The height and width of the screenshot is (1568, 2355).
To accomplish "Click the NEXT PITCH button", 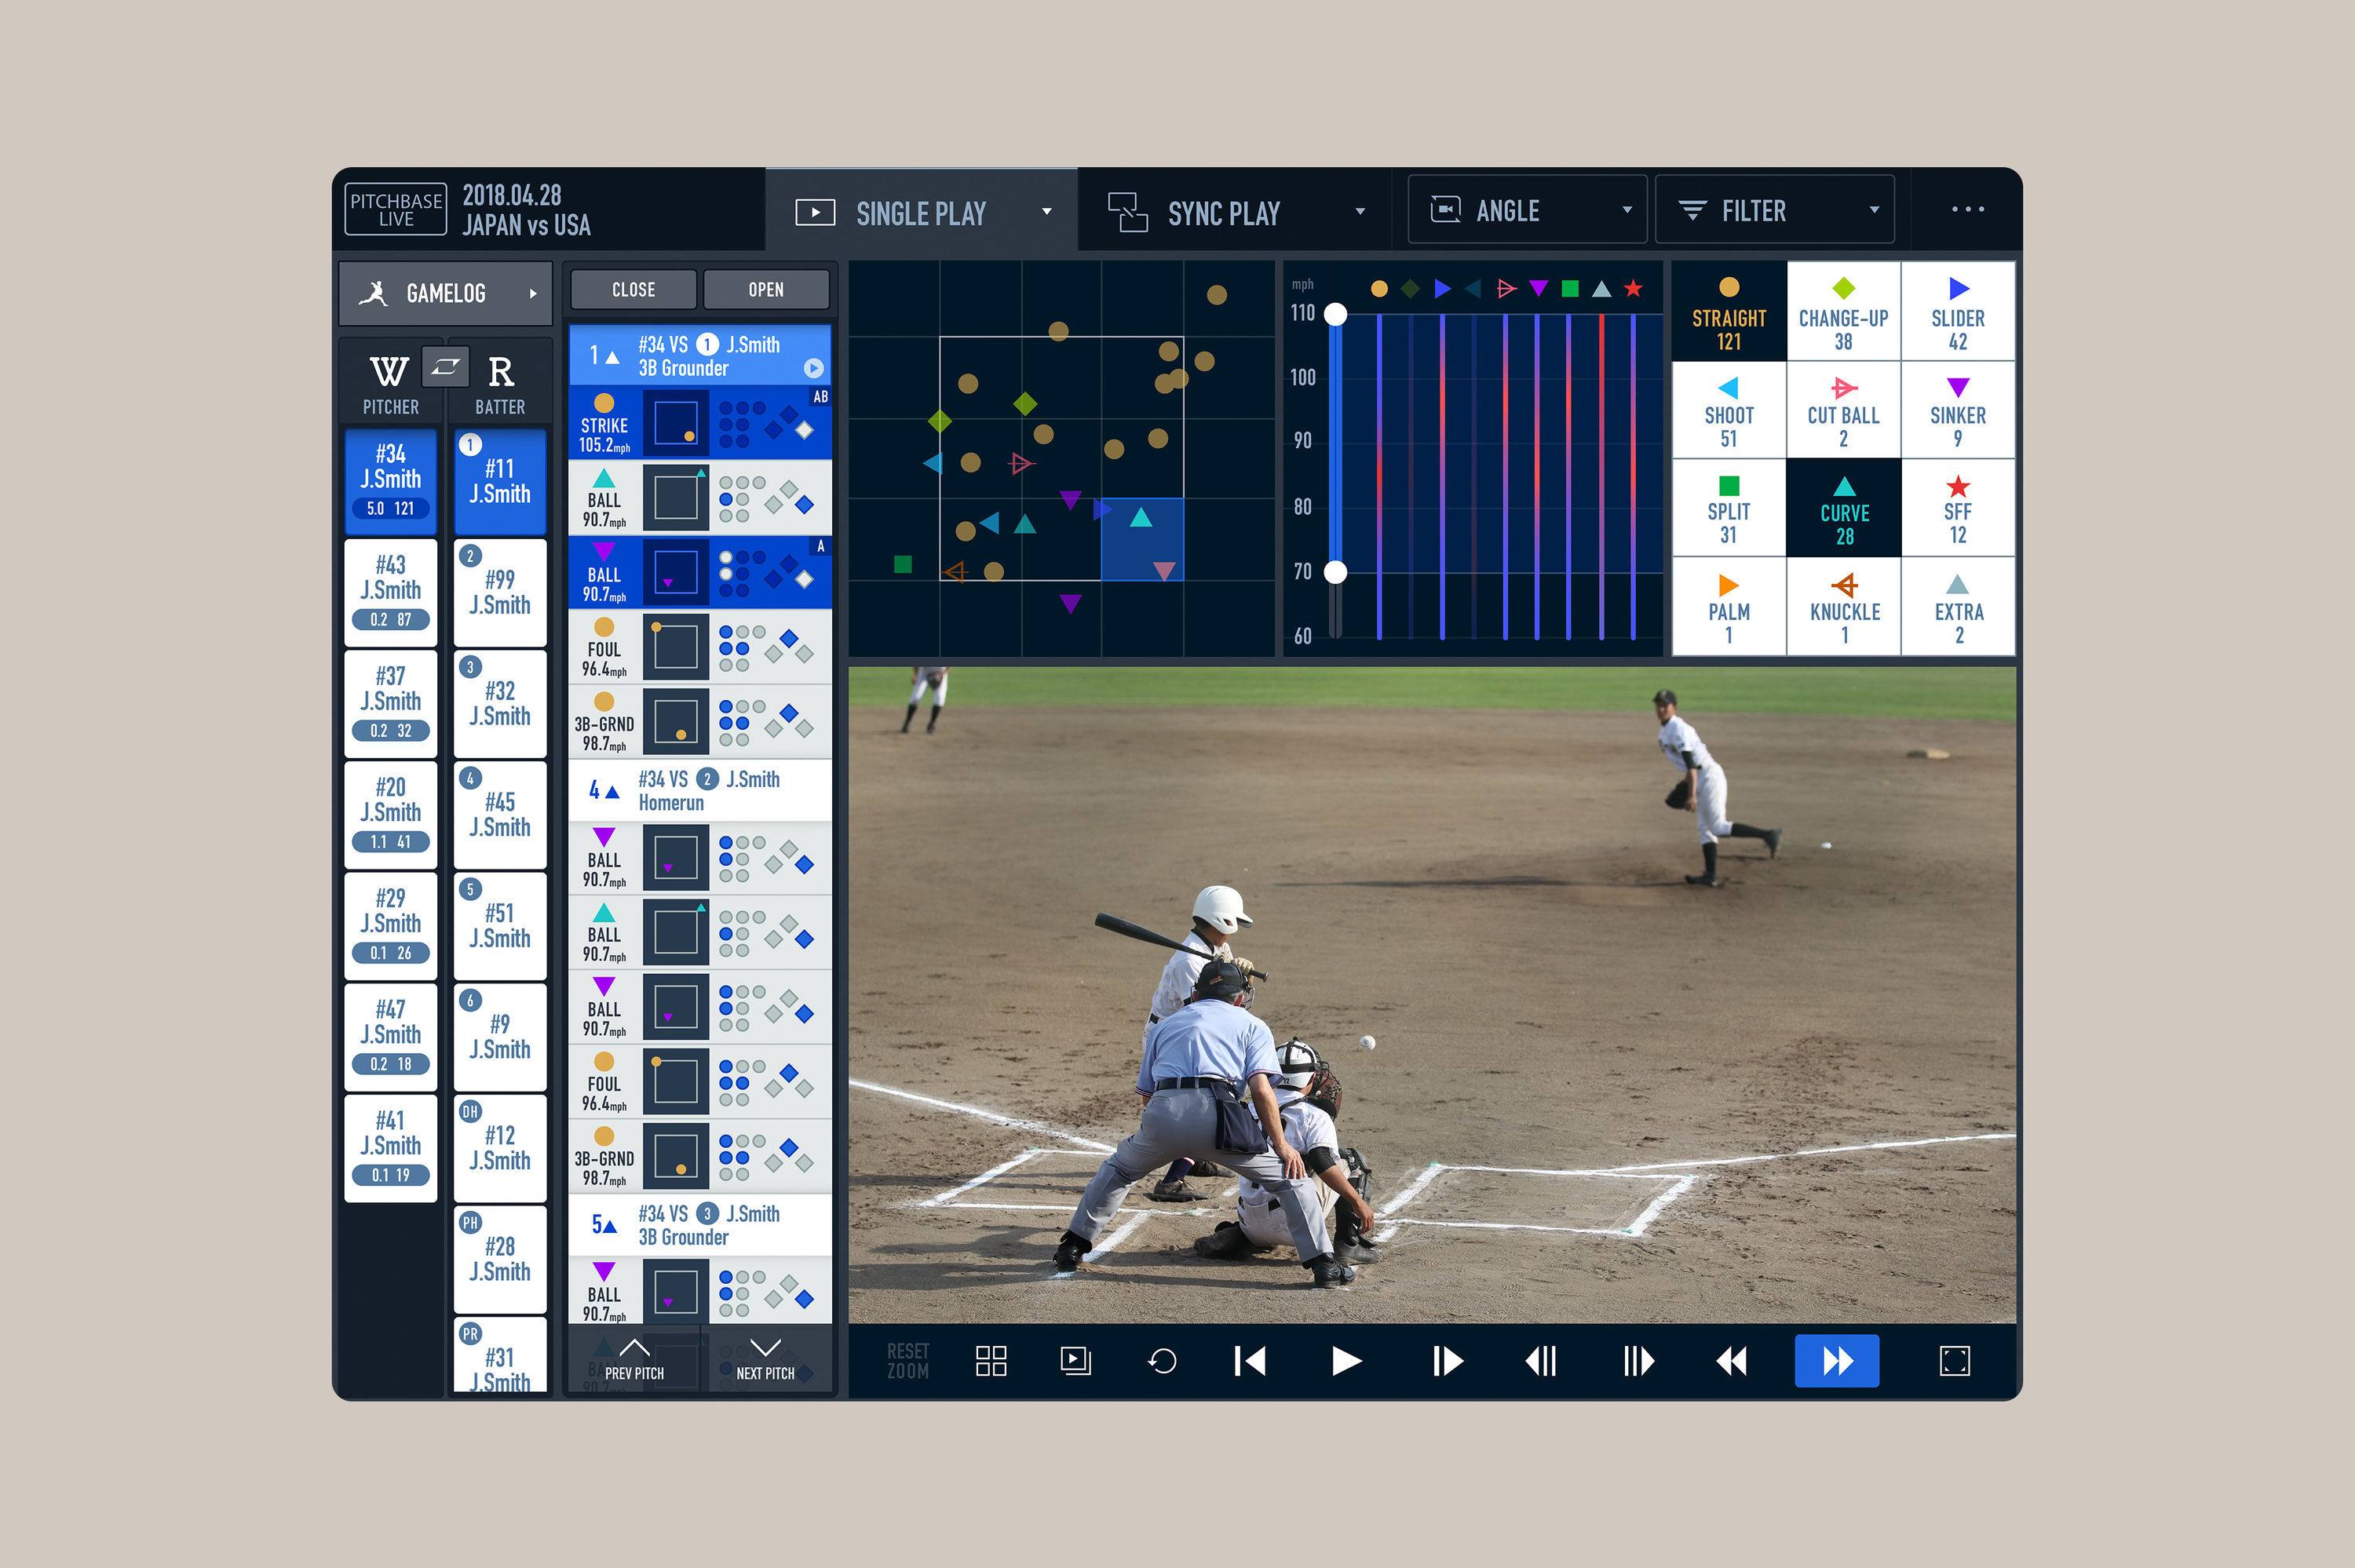I will click(765, 1359).
